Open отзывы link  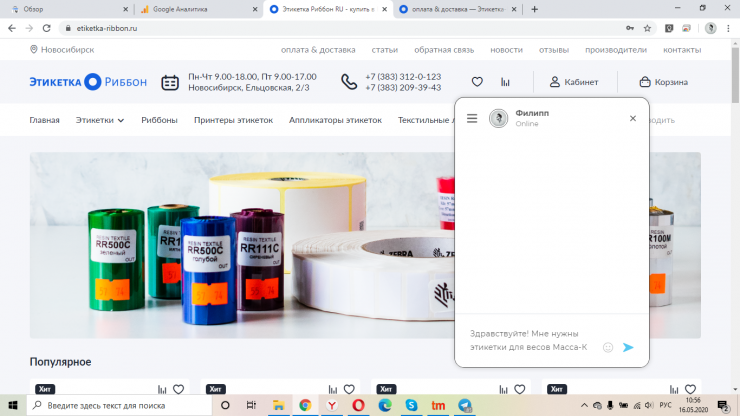coord(554,50)
